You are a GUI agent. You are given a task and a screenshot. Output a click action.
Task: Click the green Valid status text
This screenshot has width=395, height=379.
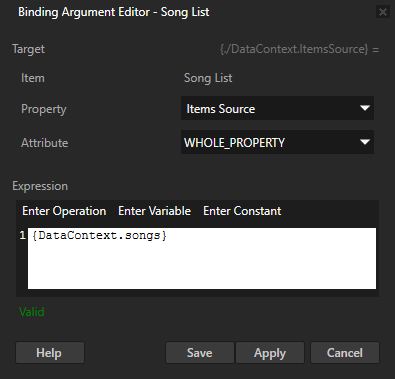[x=32, y=312]
